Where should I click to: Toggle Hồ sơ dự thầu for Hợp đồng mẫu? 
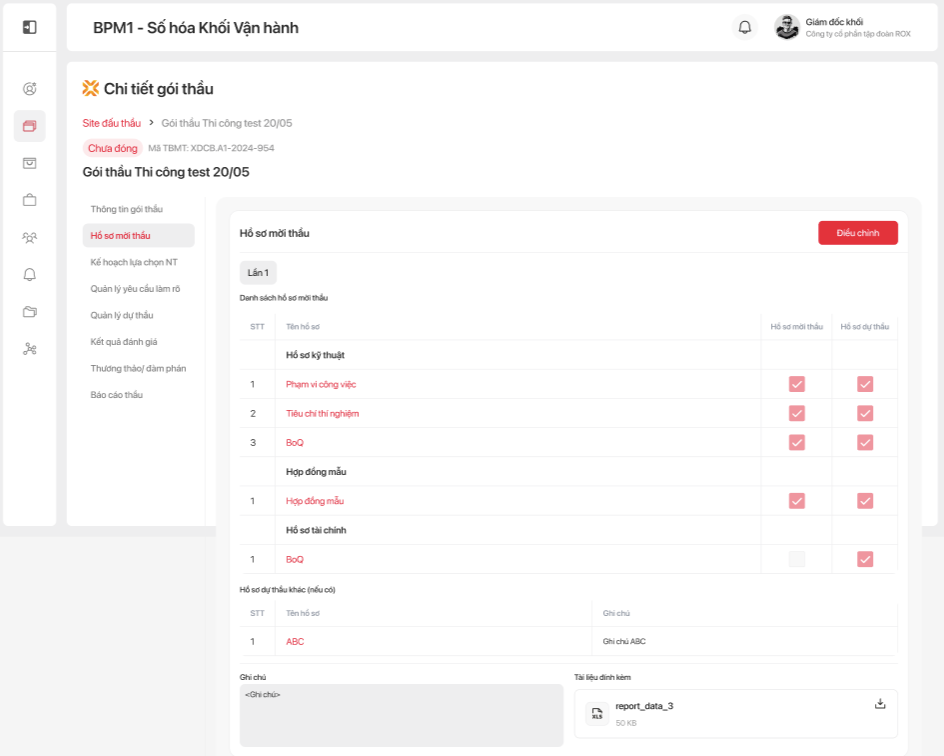point(865,501)
